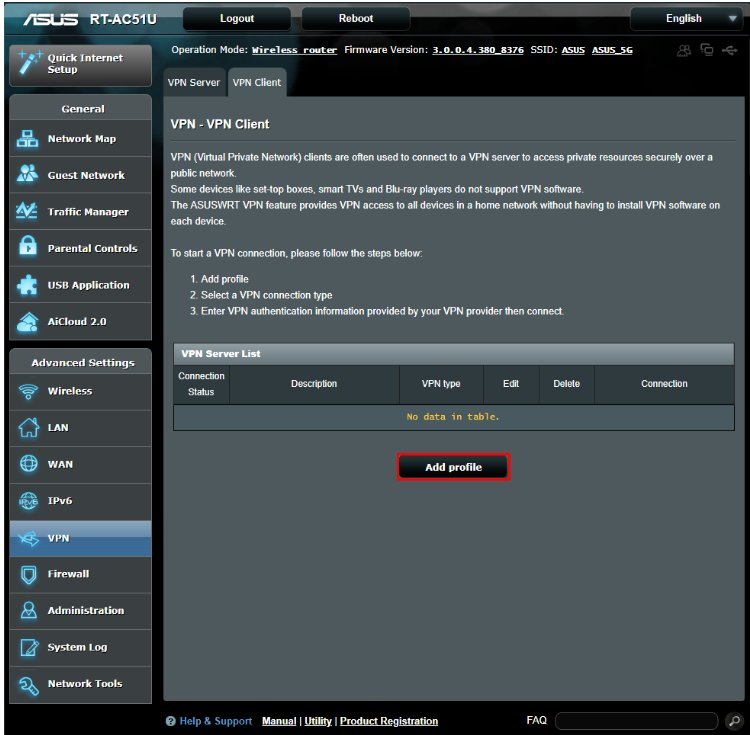Click the Parental Controls lock icon
This screenshot has height=735, width=750.
[x=28, y=247]
